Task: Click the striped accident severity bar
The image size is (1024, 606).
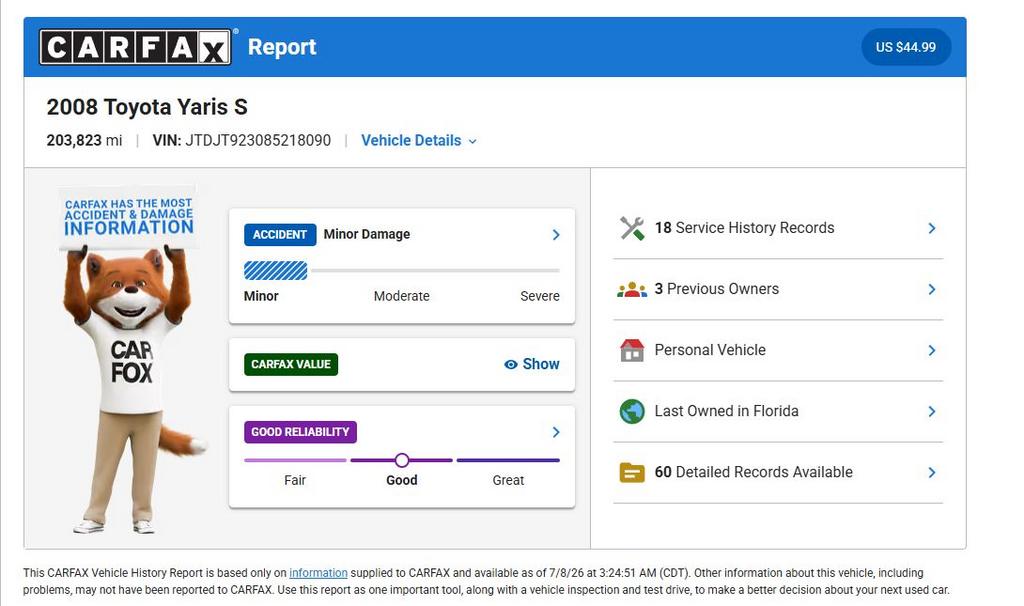Action: tap(276, 270)
